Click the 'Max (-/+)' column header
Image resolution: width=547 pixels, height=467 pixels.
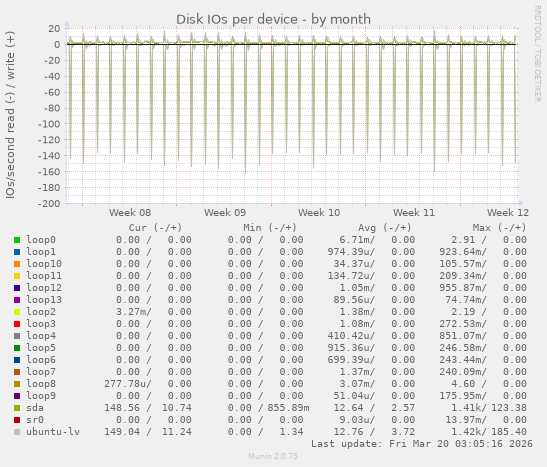499,228
